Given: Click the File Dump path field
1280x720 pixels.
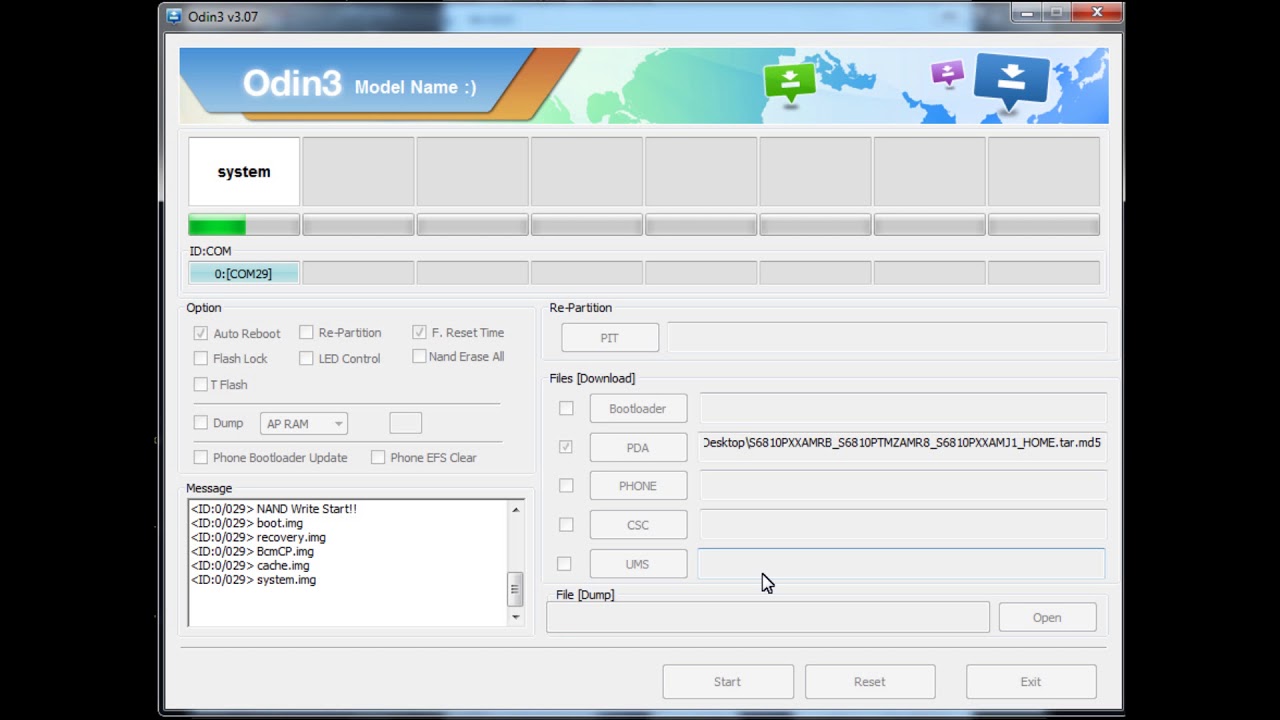Looking at the screenshot, I should click(768, 617).
